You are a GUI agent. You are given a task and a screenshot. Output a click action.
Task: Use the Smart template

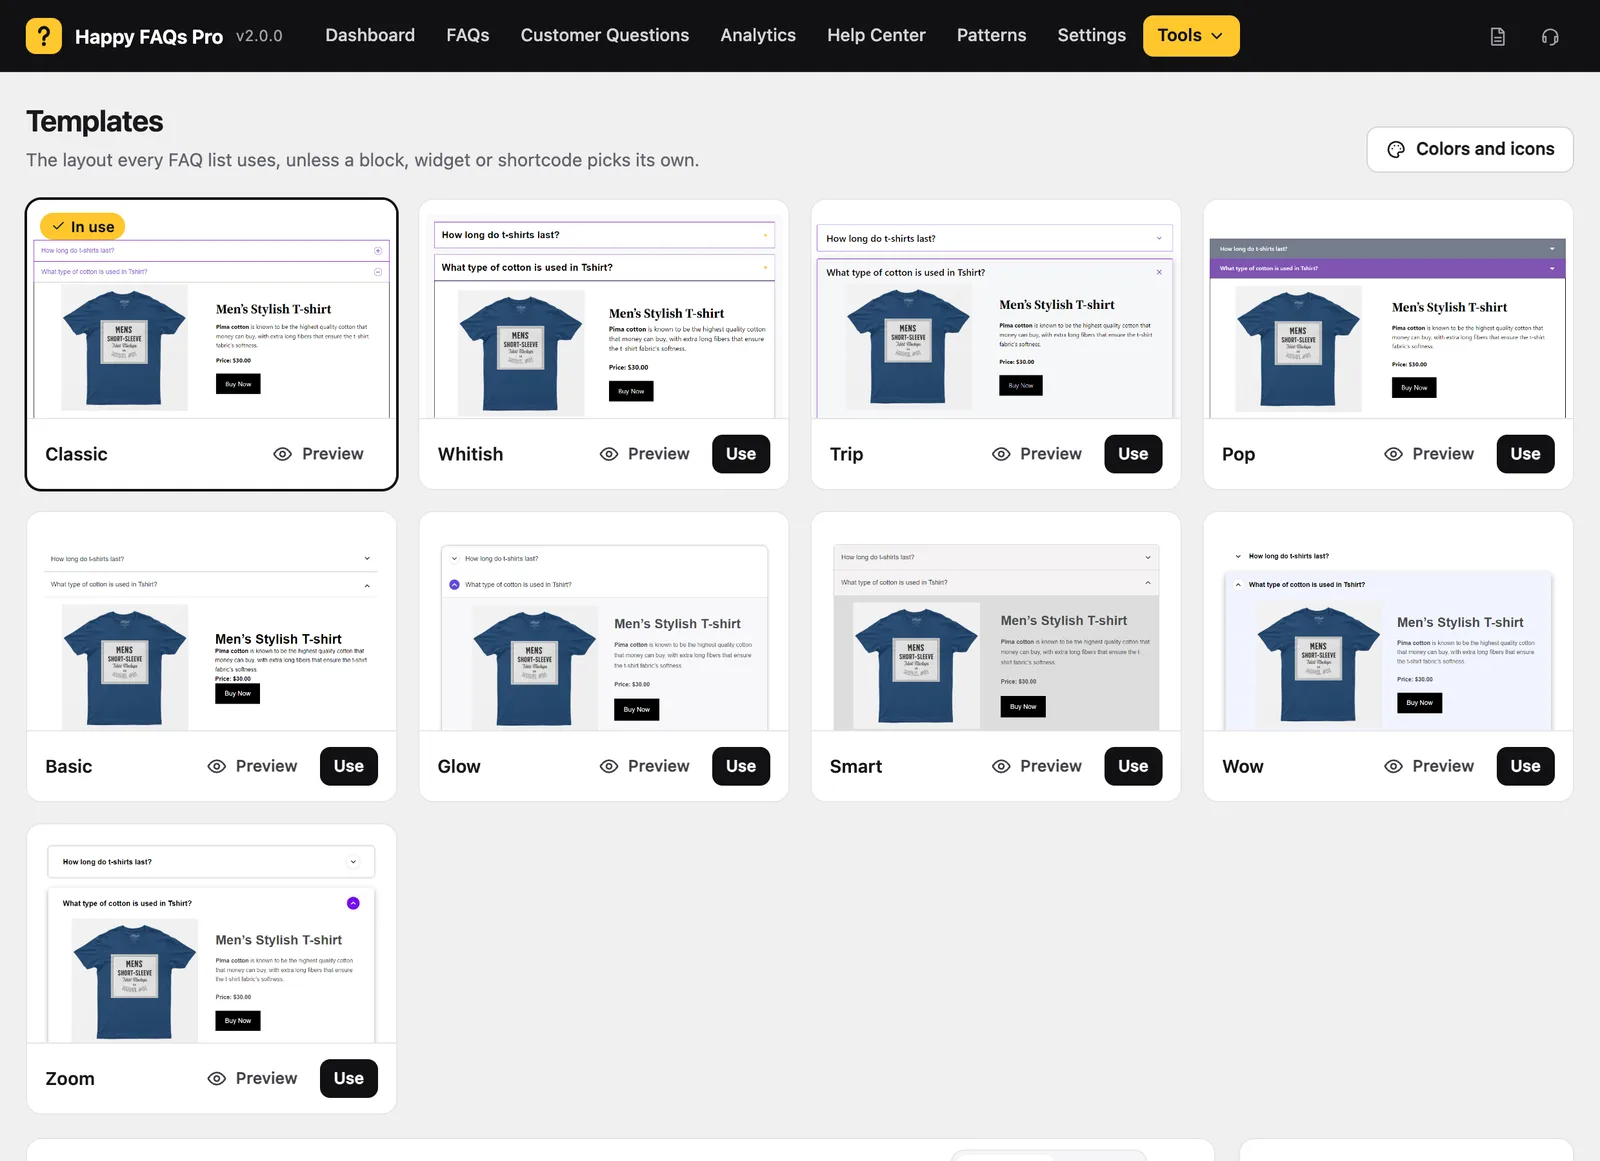point(1133,766)
